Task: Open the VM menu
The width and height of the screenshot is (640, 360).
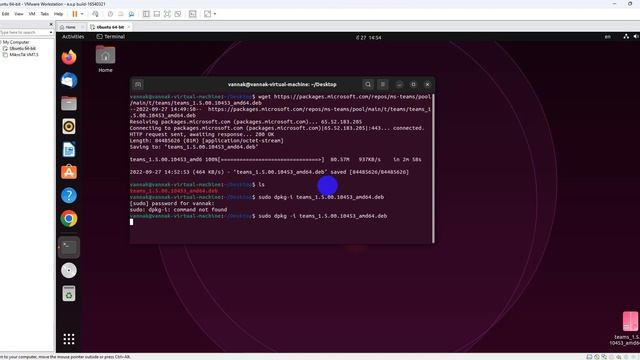Action: (32, 14)
